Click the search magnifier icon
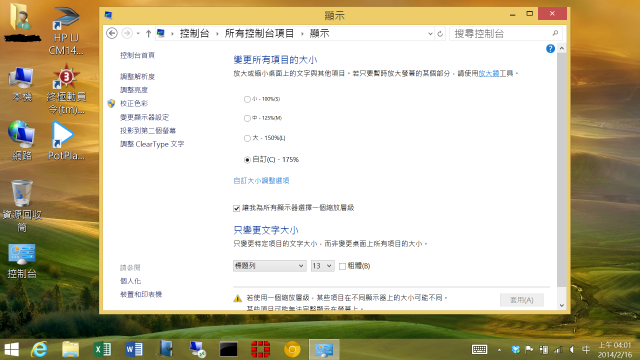 555,33
